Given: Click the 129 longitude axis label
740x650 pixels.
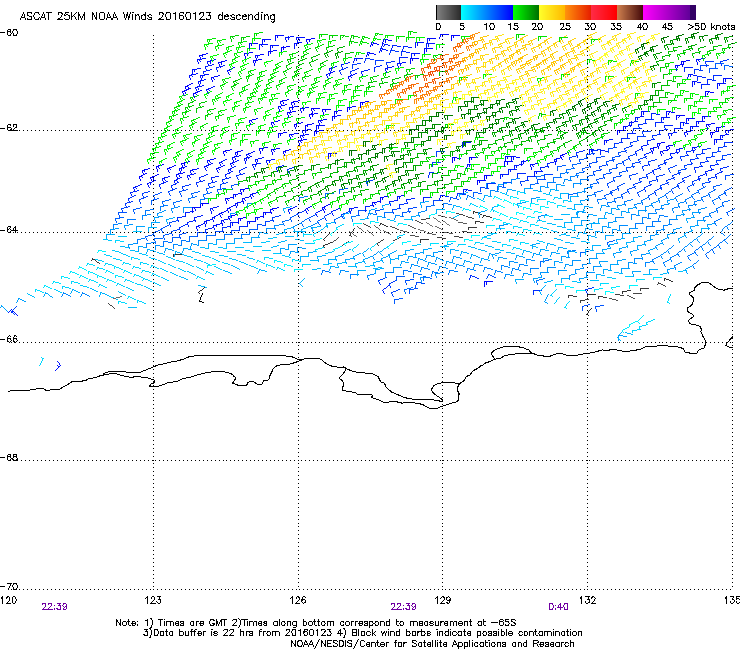Looking at the screenshot, I should (x=443, y=600).
